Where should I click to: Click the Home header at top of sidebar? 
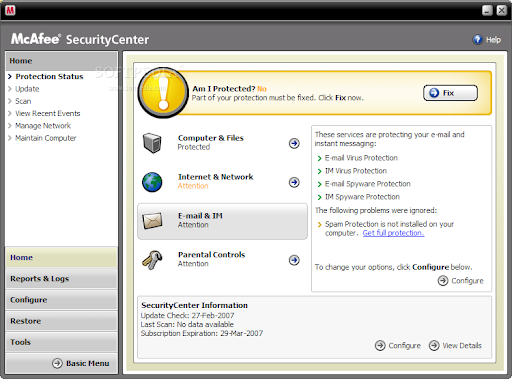click(x=61, y=61)
